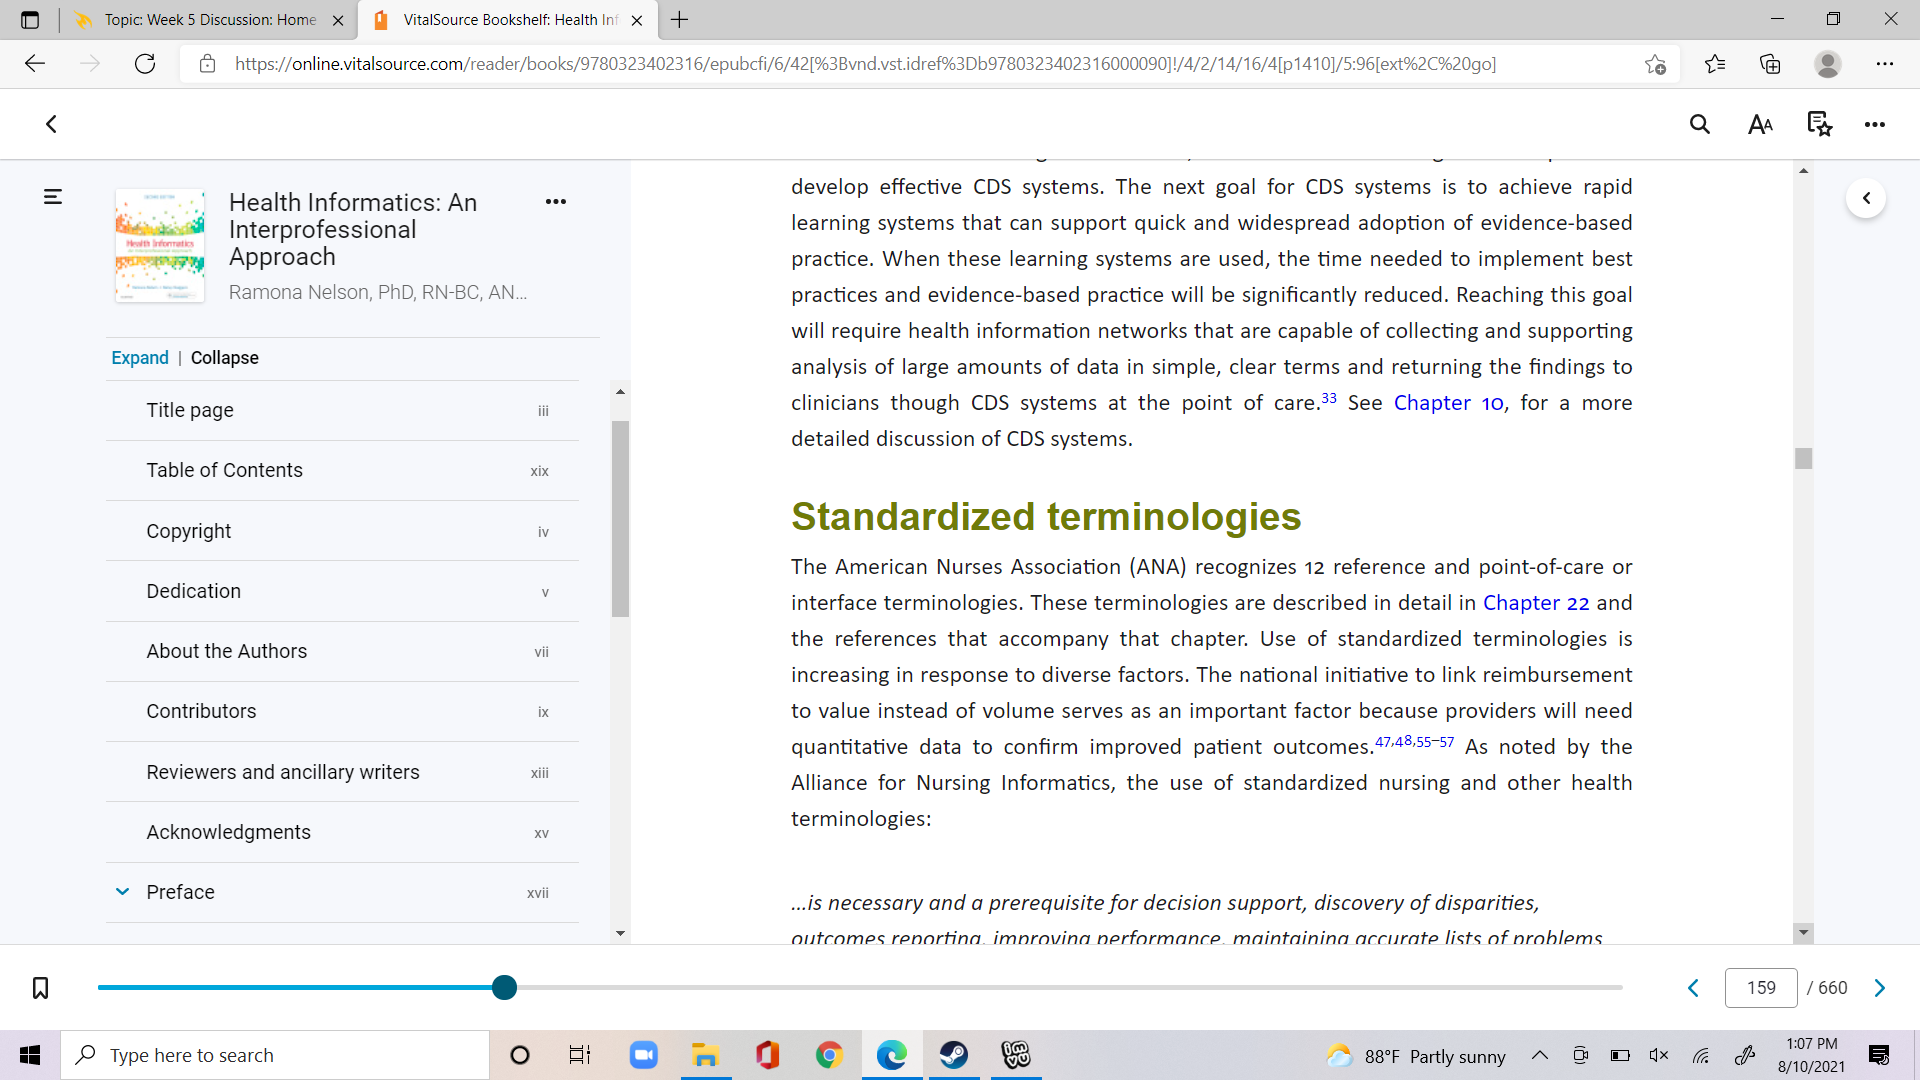This screenshot has height=1080, width=1920.
Task: Collapse the right side panel arrow
Action: (x=1866, y=198)
